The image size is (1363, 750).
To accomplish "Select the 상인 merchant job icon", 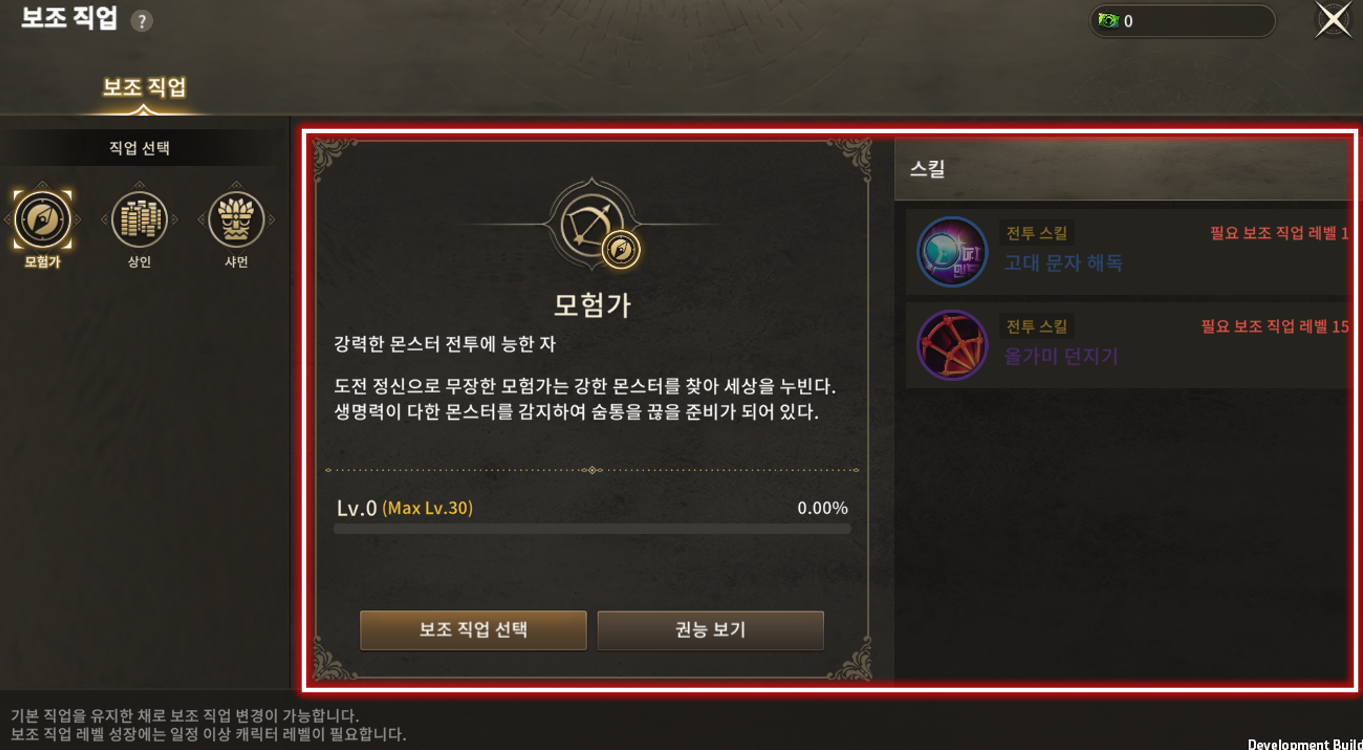I will pos(139,219).
